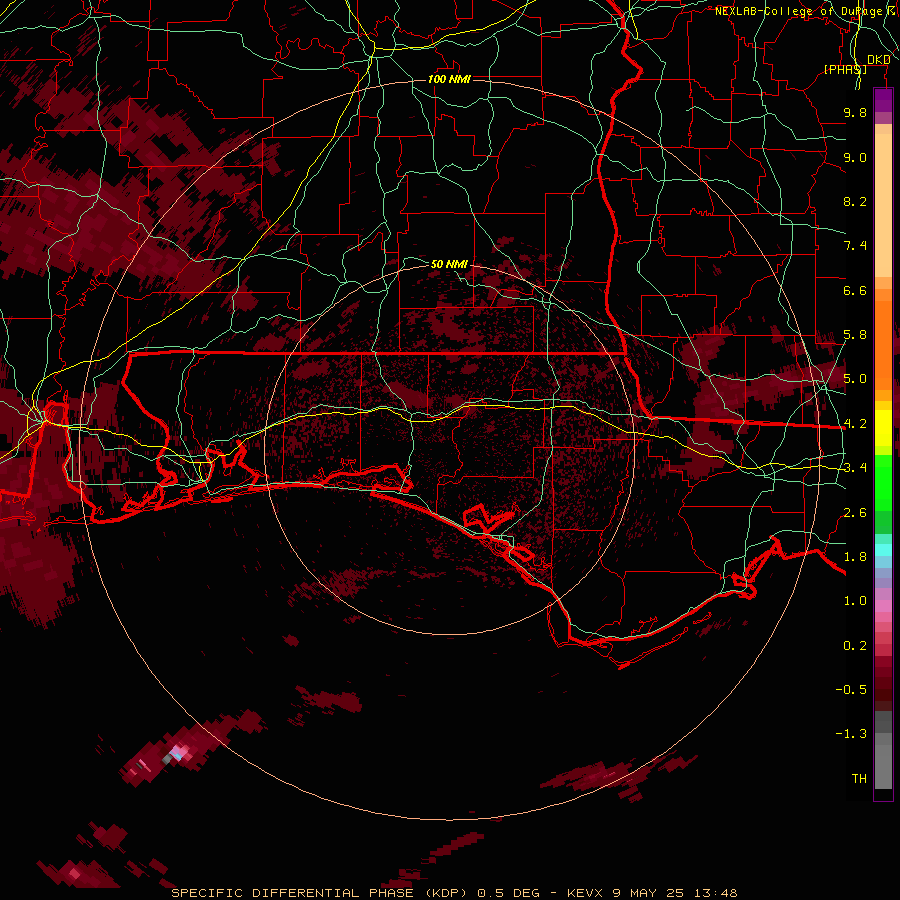Image resolution: width=900 pixels, height=900 pixels.
Task: Select the 8.2 legend value
Action: coord(855,201)
